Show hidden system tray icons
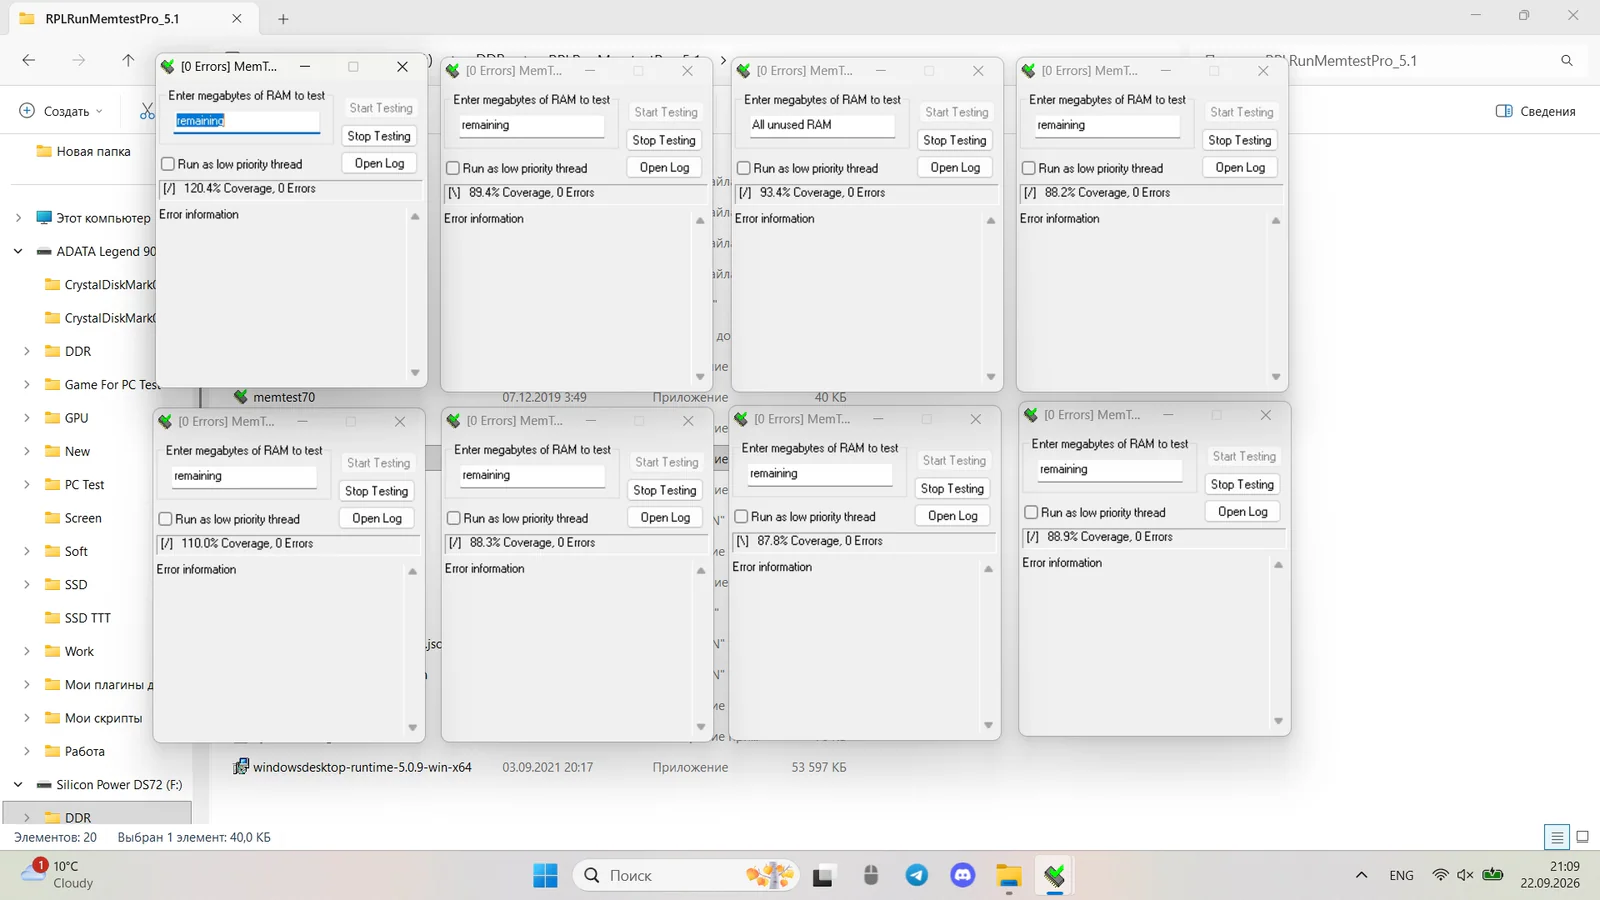 [1361, 875]
